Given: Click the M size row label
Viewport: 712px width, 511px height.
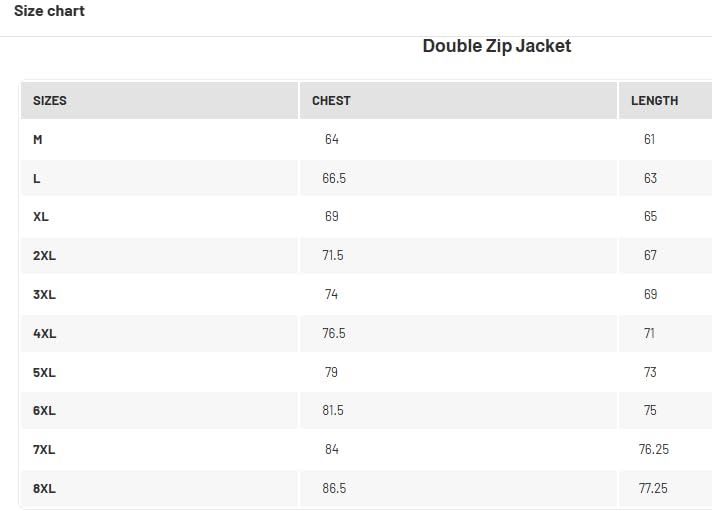Looking at the screenshot, I should 38,140.
